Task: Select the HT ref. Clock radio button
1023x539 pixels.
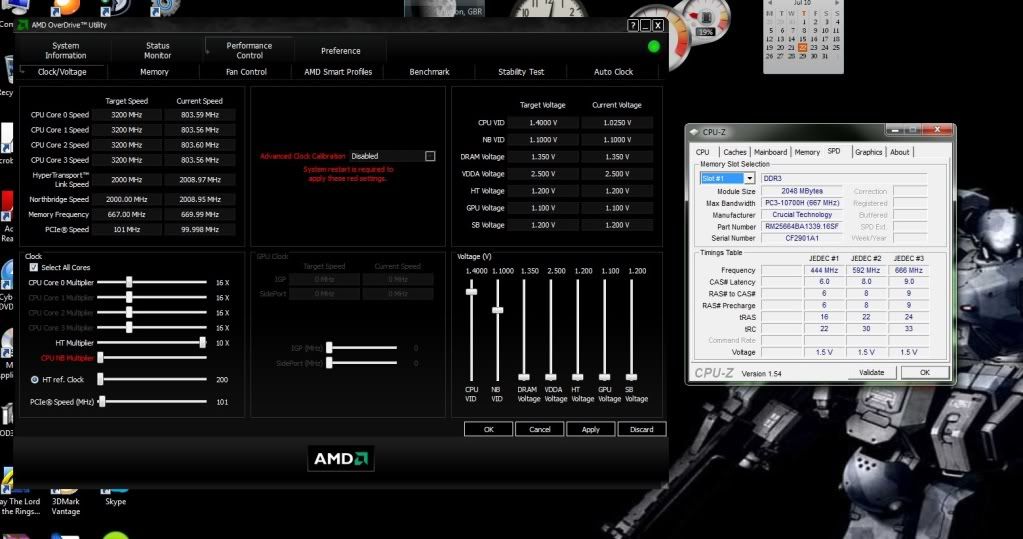Action: (x=35, y=379)
